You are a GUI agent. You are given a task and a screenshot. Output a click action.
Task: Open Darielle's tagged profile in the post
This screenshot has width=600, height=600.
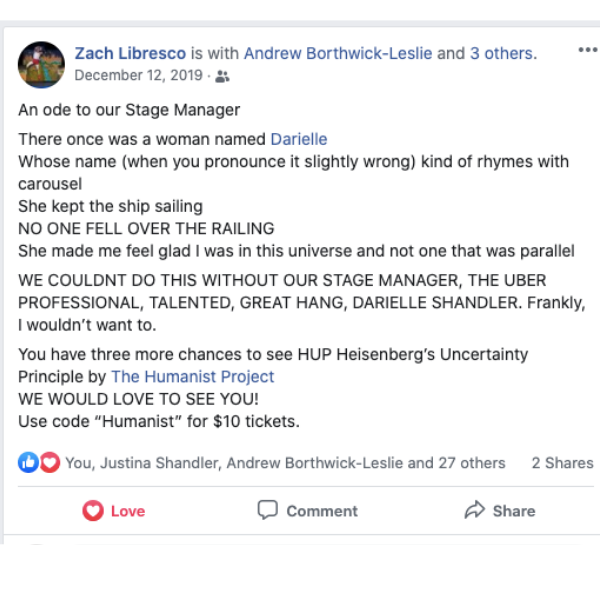tap(298, 139)
